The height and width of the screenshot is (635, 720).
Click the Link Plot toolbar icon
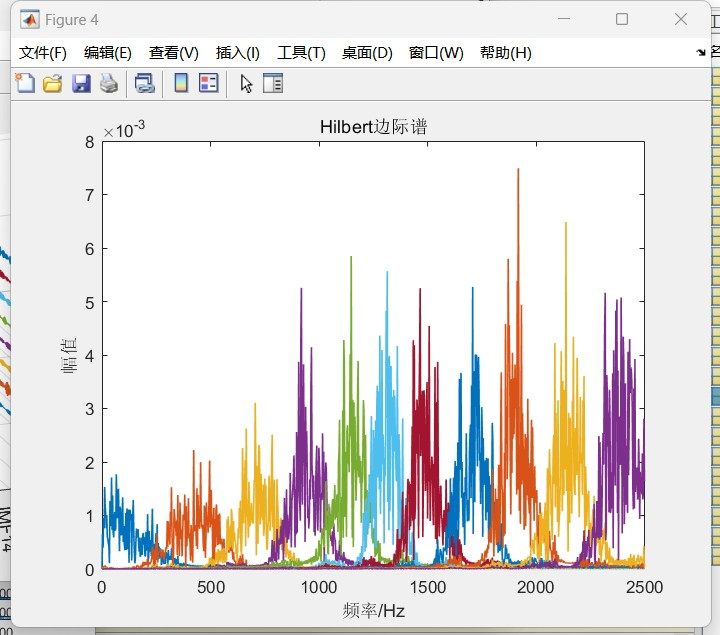pos(145,84)
